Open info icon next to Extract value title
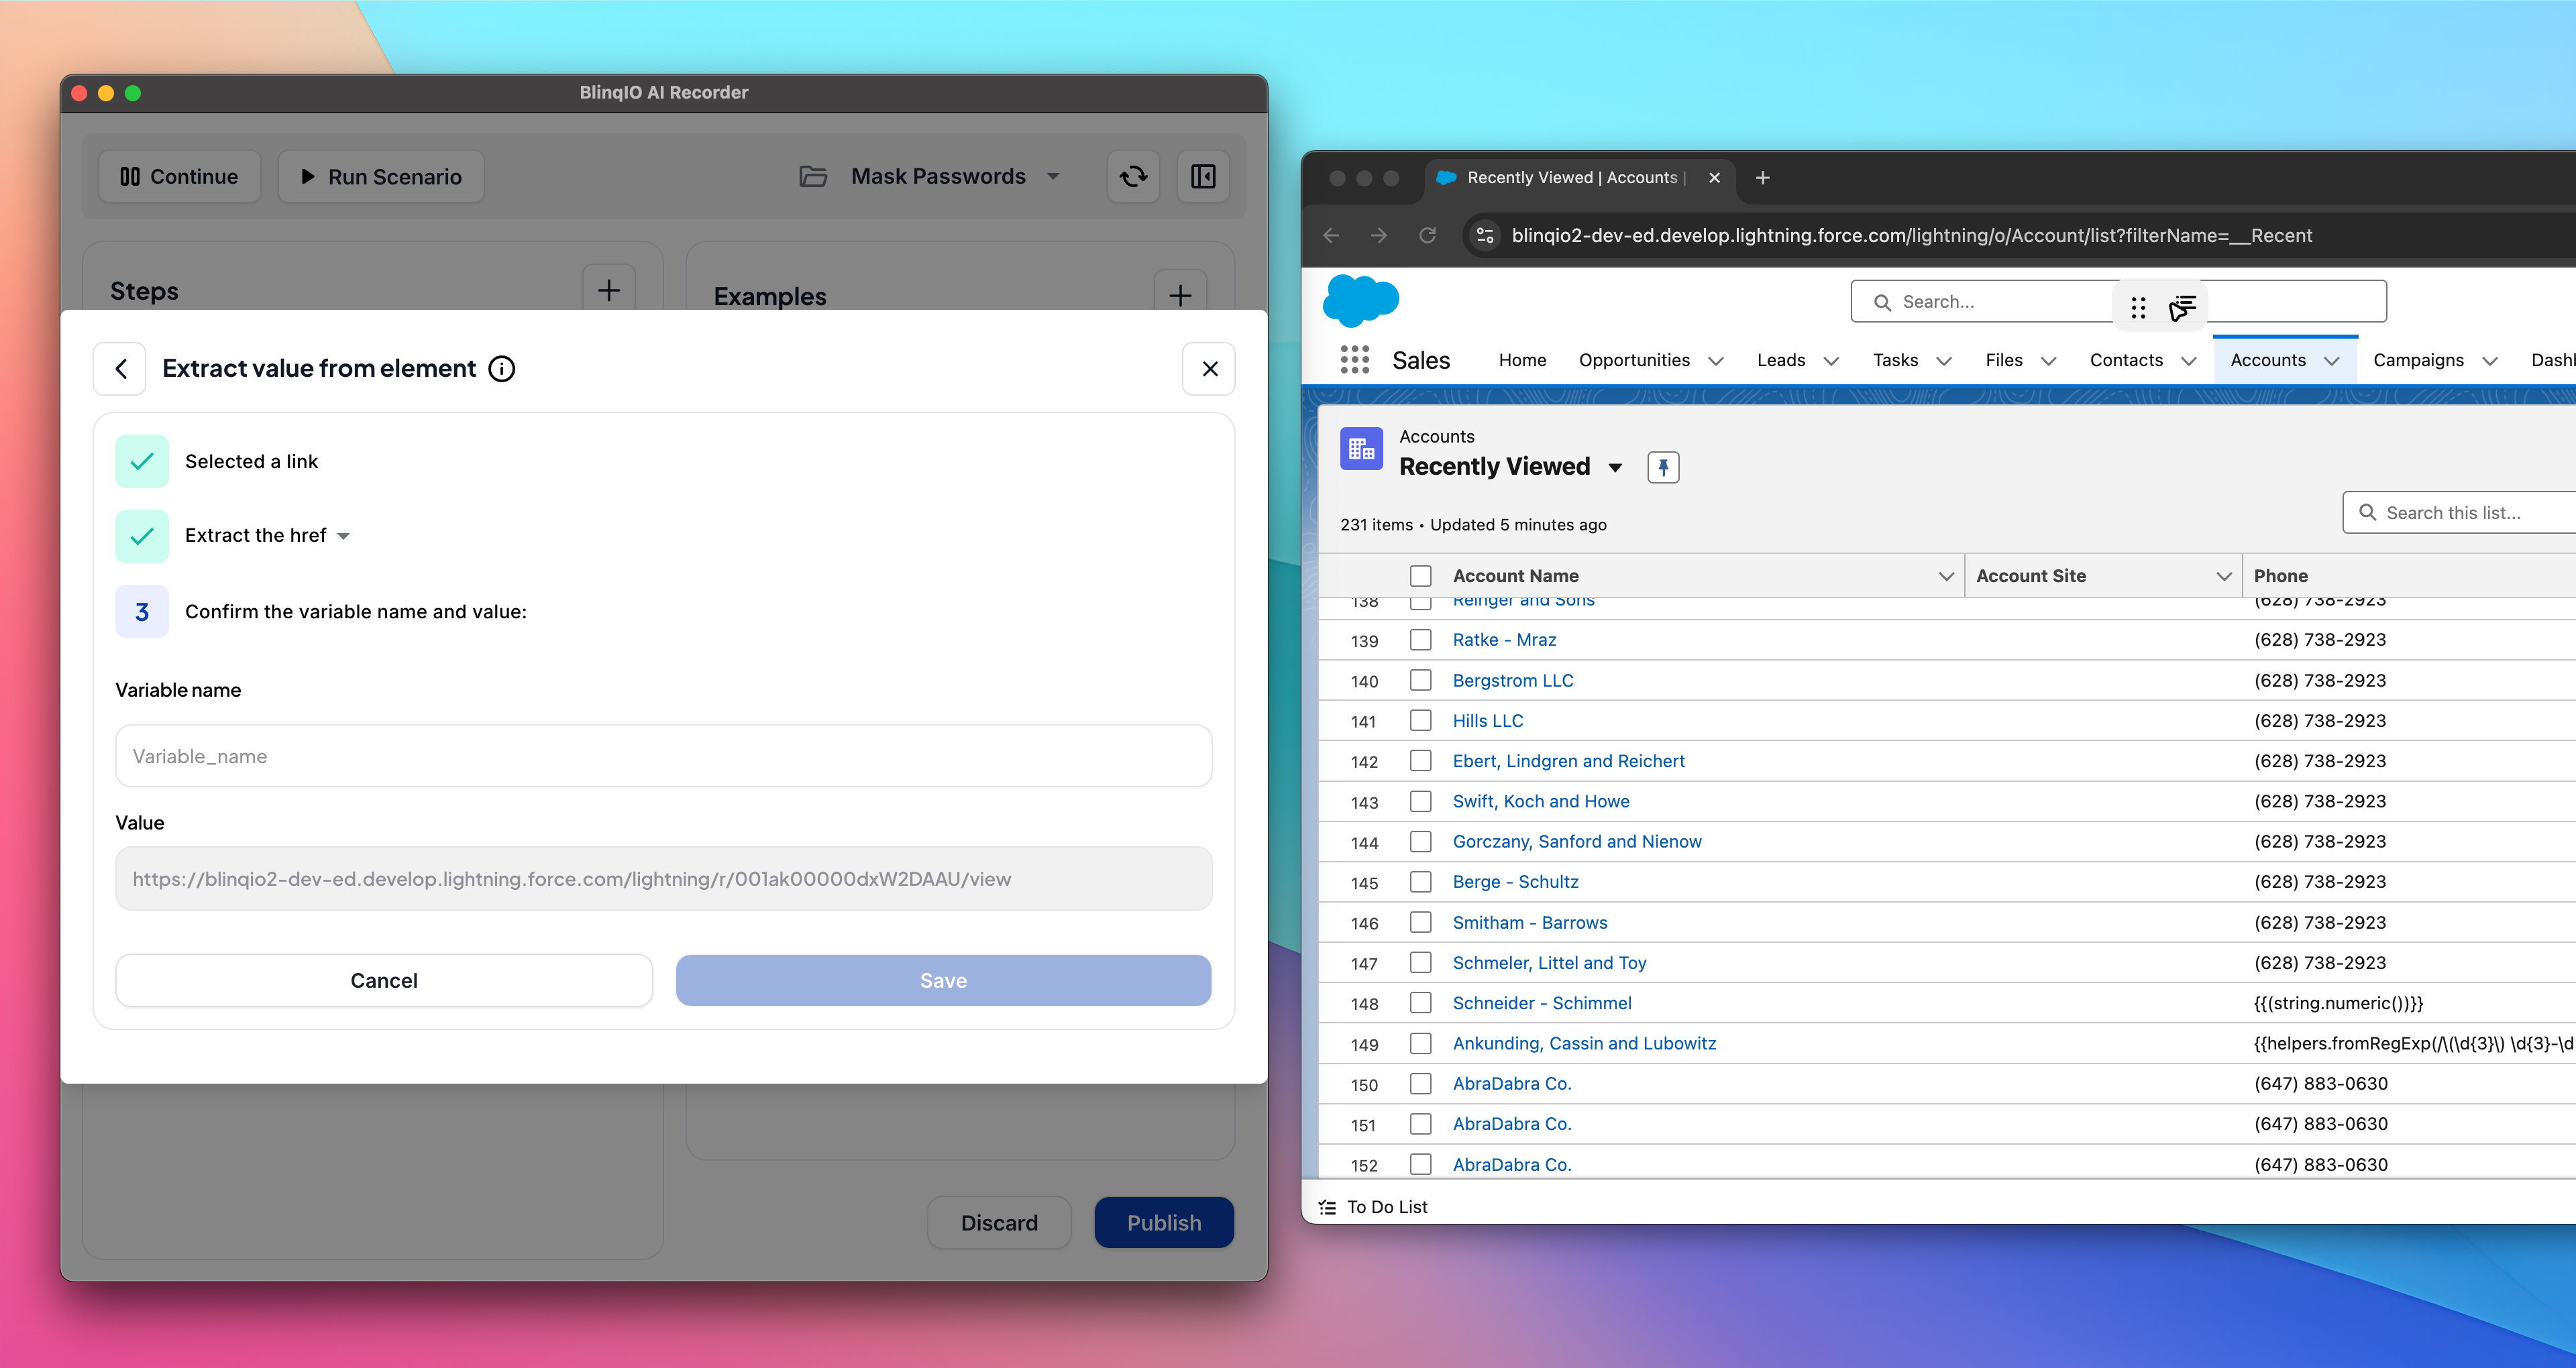Screen dimensions: 2576x1368 click(502, 369)
